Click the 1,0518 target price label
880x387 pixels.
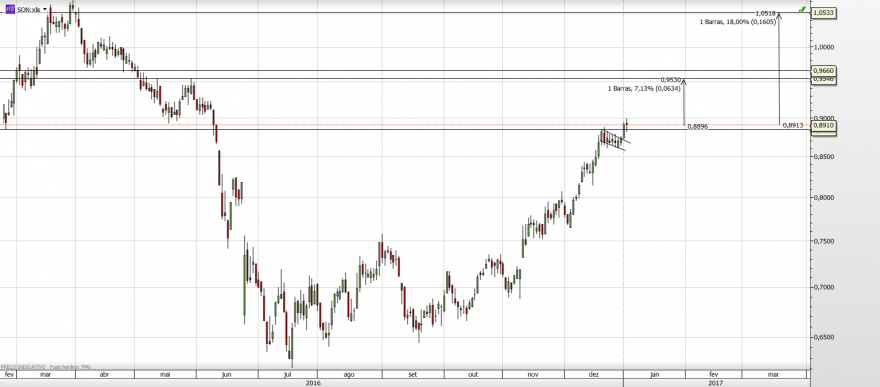point(766,13)
